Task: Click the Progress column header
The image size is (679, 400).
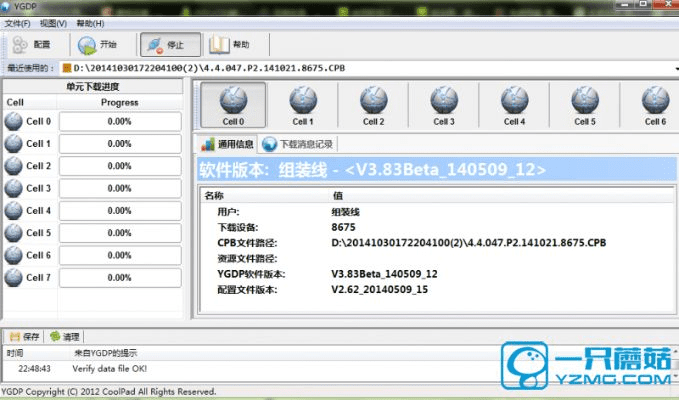Action: [x=119, y=102]
